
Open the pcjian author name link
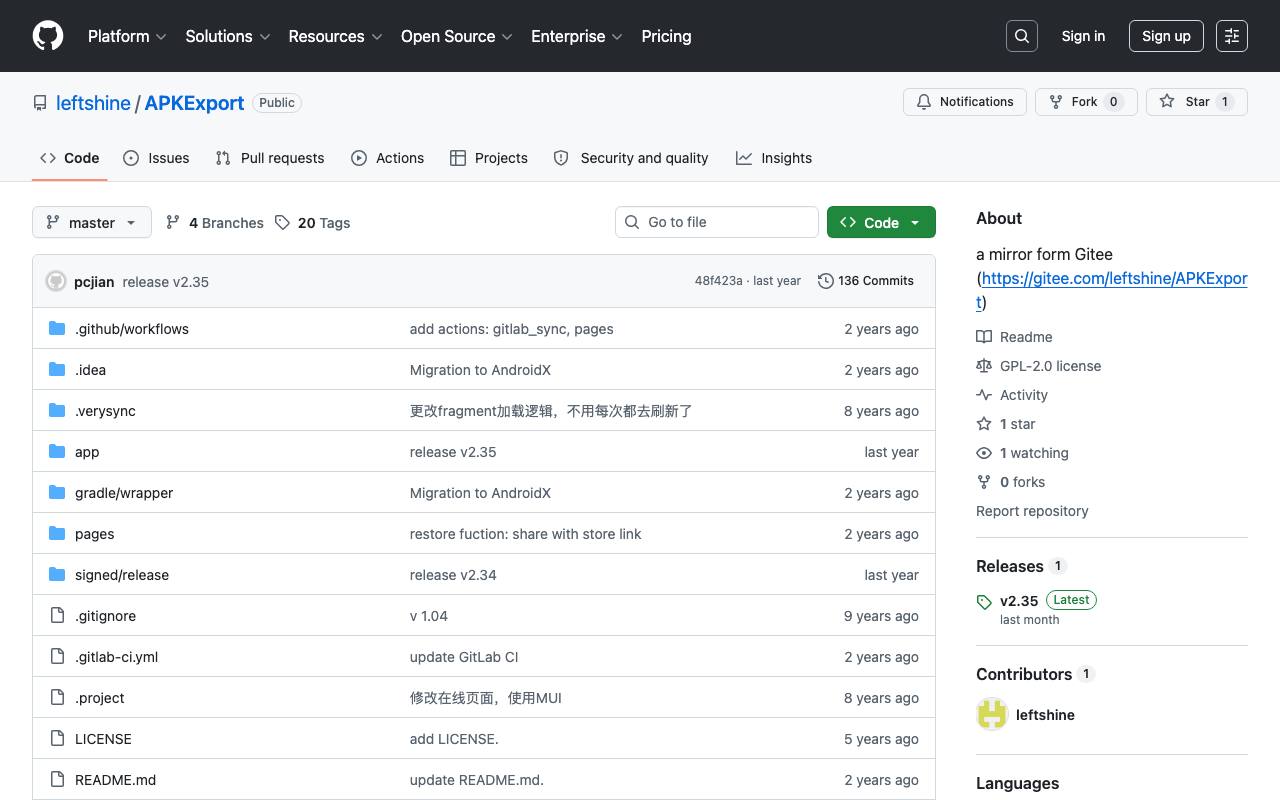(94, 282)
